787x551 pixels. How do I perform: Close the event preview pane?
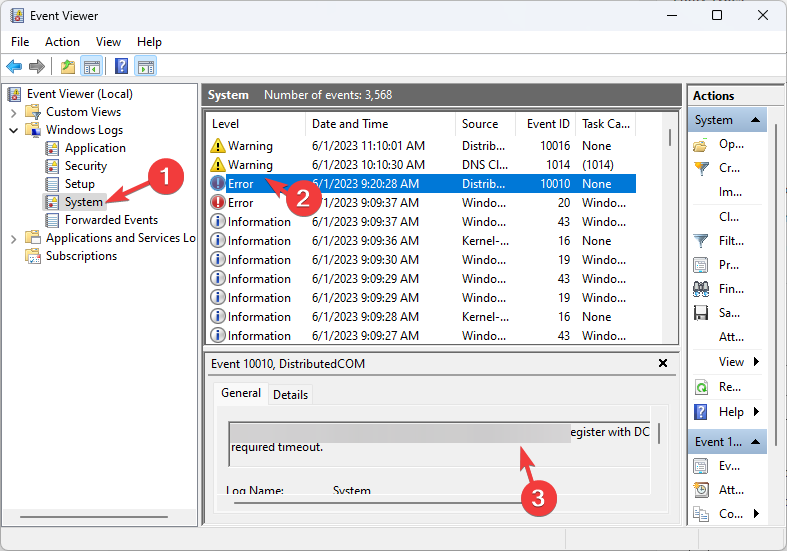click(663, 363)
